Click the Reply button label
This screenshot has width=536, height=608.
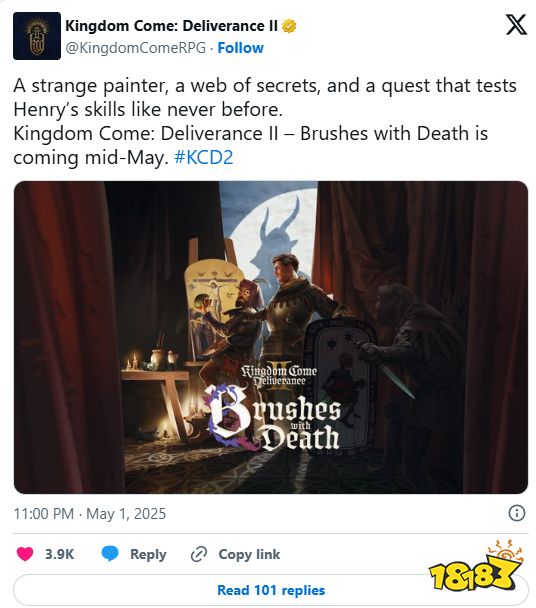(x=148, y=554)
